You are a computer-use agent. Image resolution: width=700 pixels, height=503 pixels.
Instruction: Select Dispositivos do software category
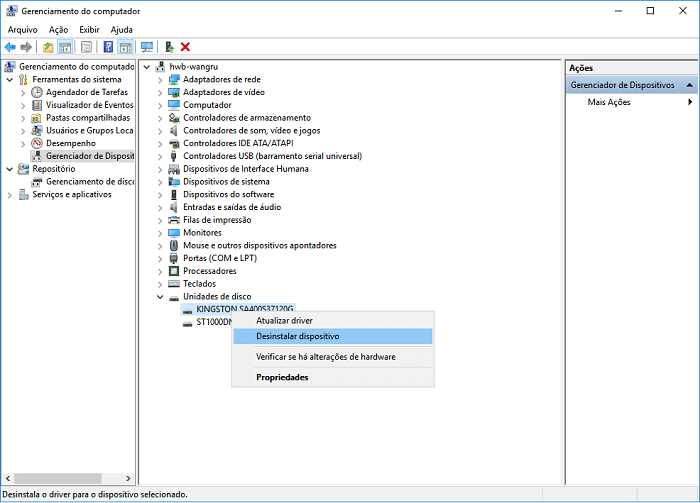(228, 195)
